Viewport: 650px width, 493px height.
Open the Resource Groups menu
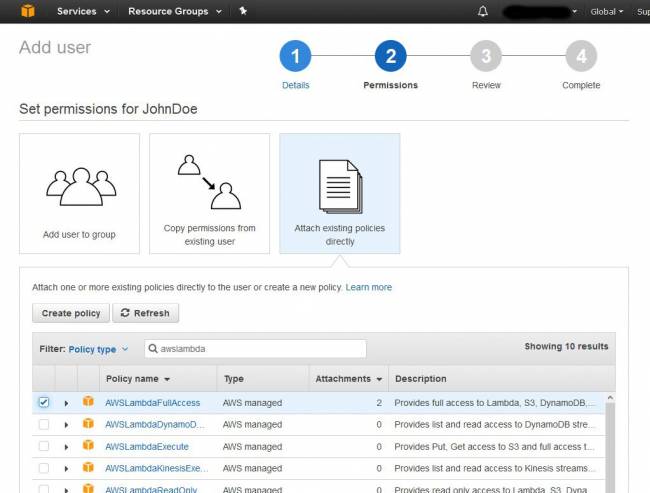click(175, 12)
